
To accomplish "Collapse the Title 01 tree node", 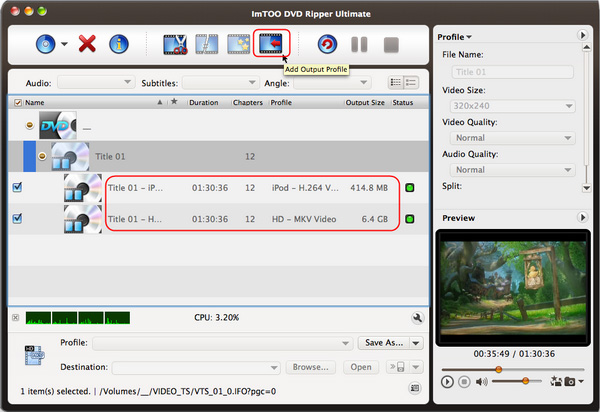I will (x=42, y=156).
